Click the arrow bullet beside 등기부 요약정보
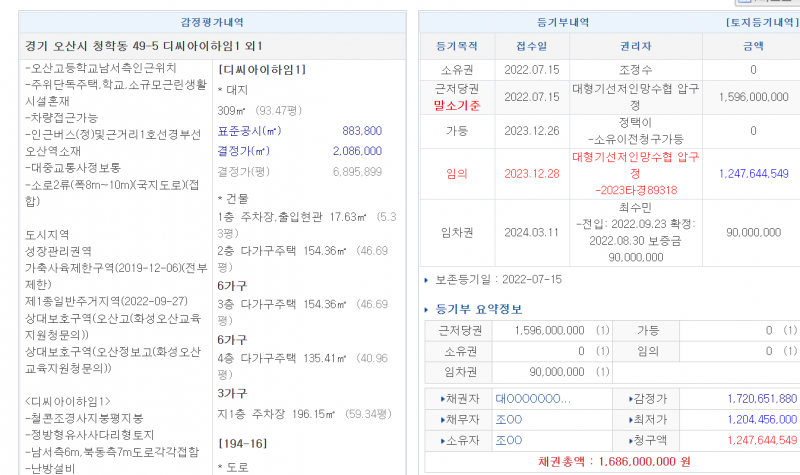 [427, 309]
